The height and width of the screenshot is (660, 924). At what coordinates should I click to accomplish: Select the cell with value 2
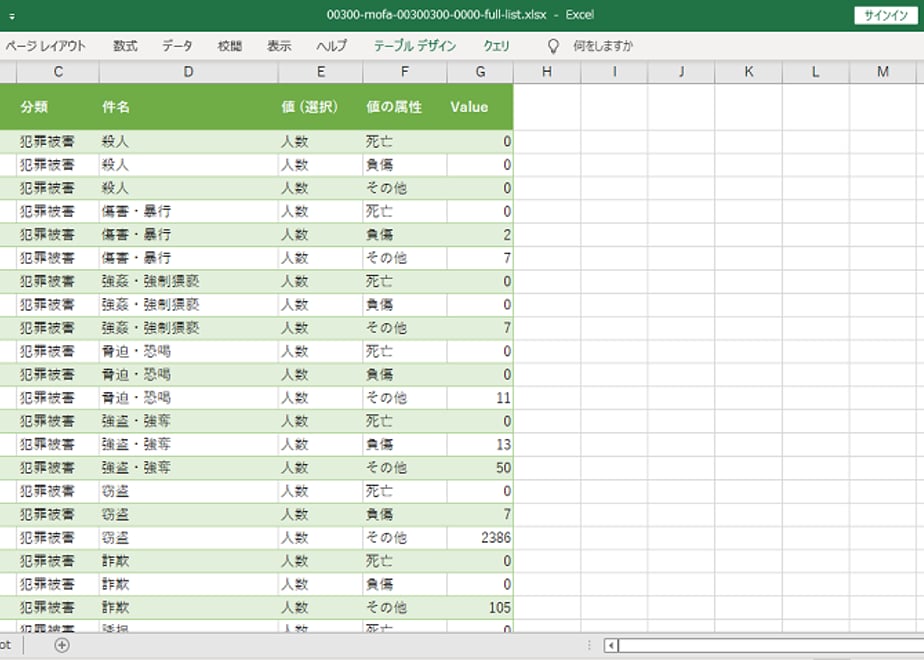pos(480,235)
